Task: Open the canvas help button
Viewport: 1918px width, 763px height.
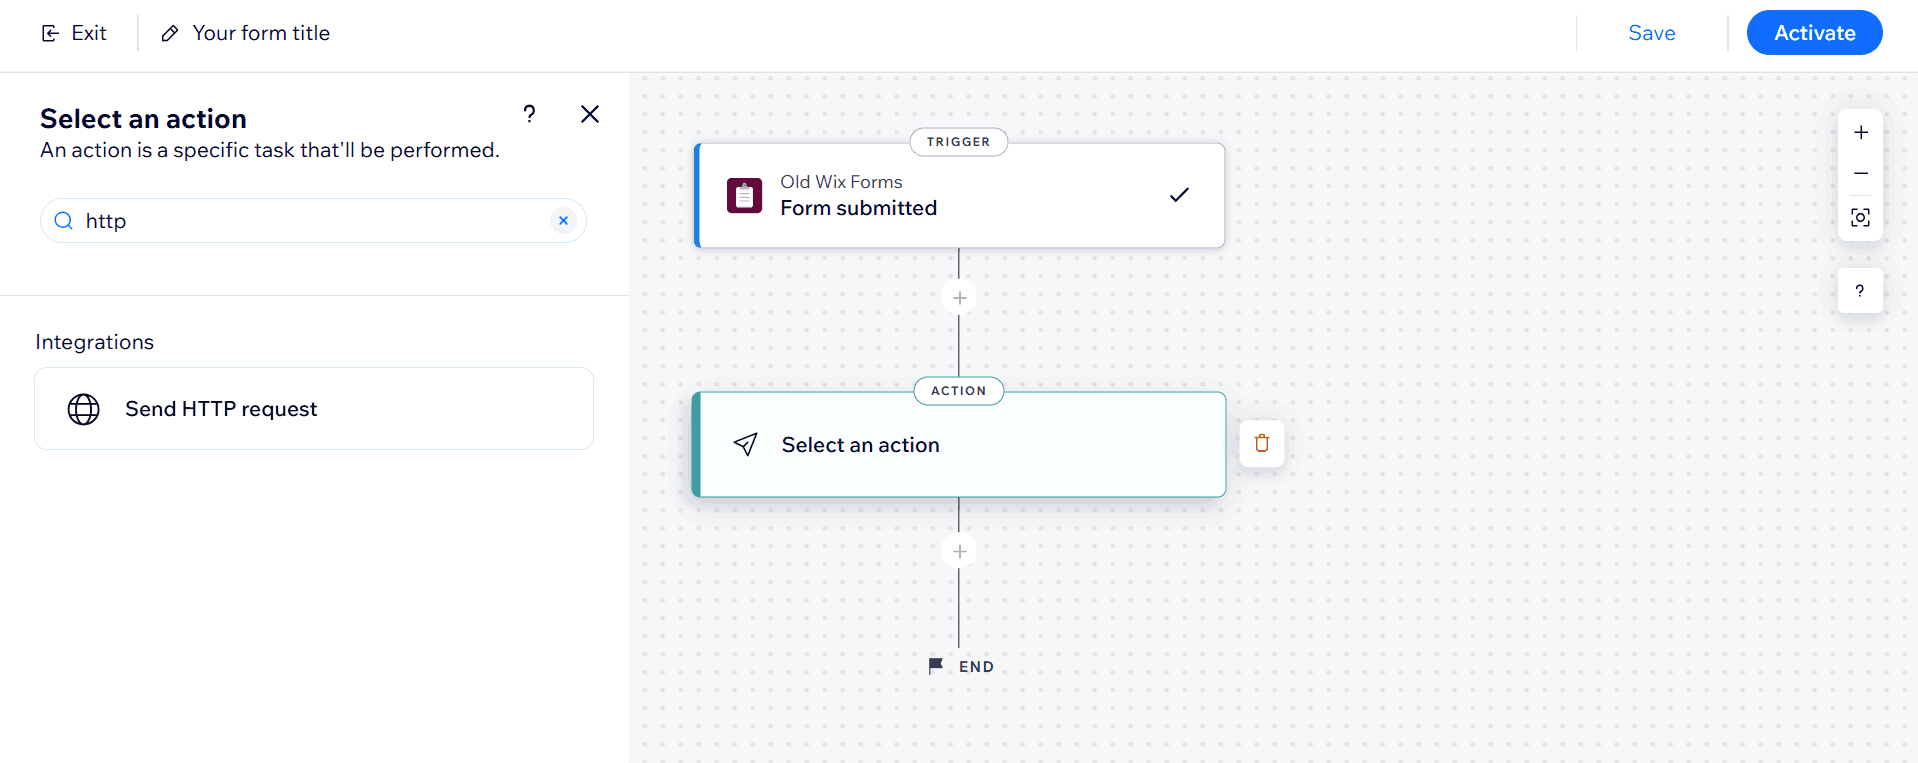Action: point(1859,291)
